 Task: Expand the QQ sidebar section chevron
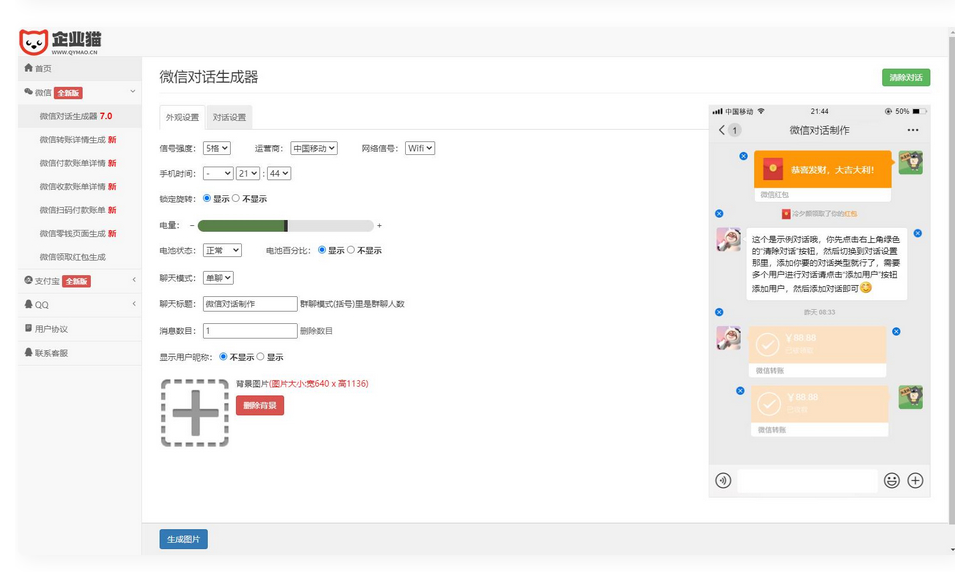click(x=134, y=304)
